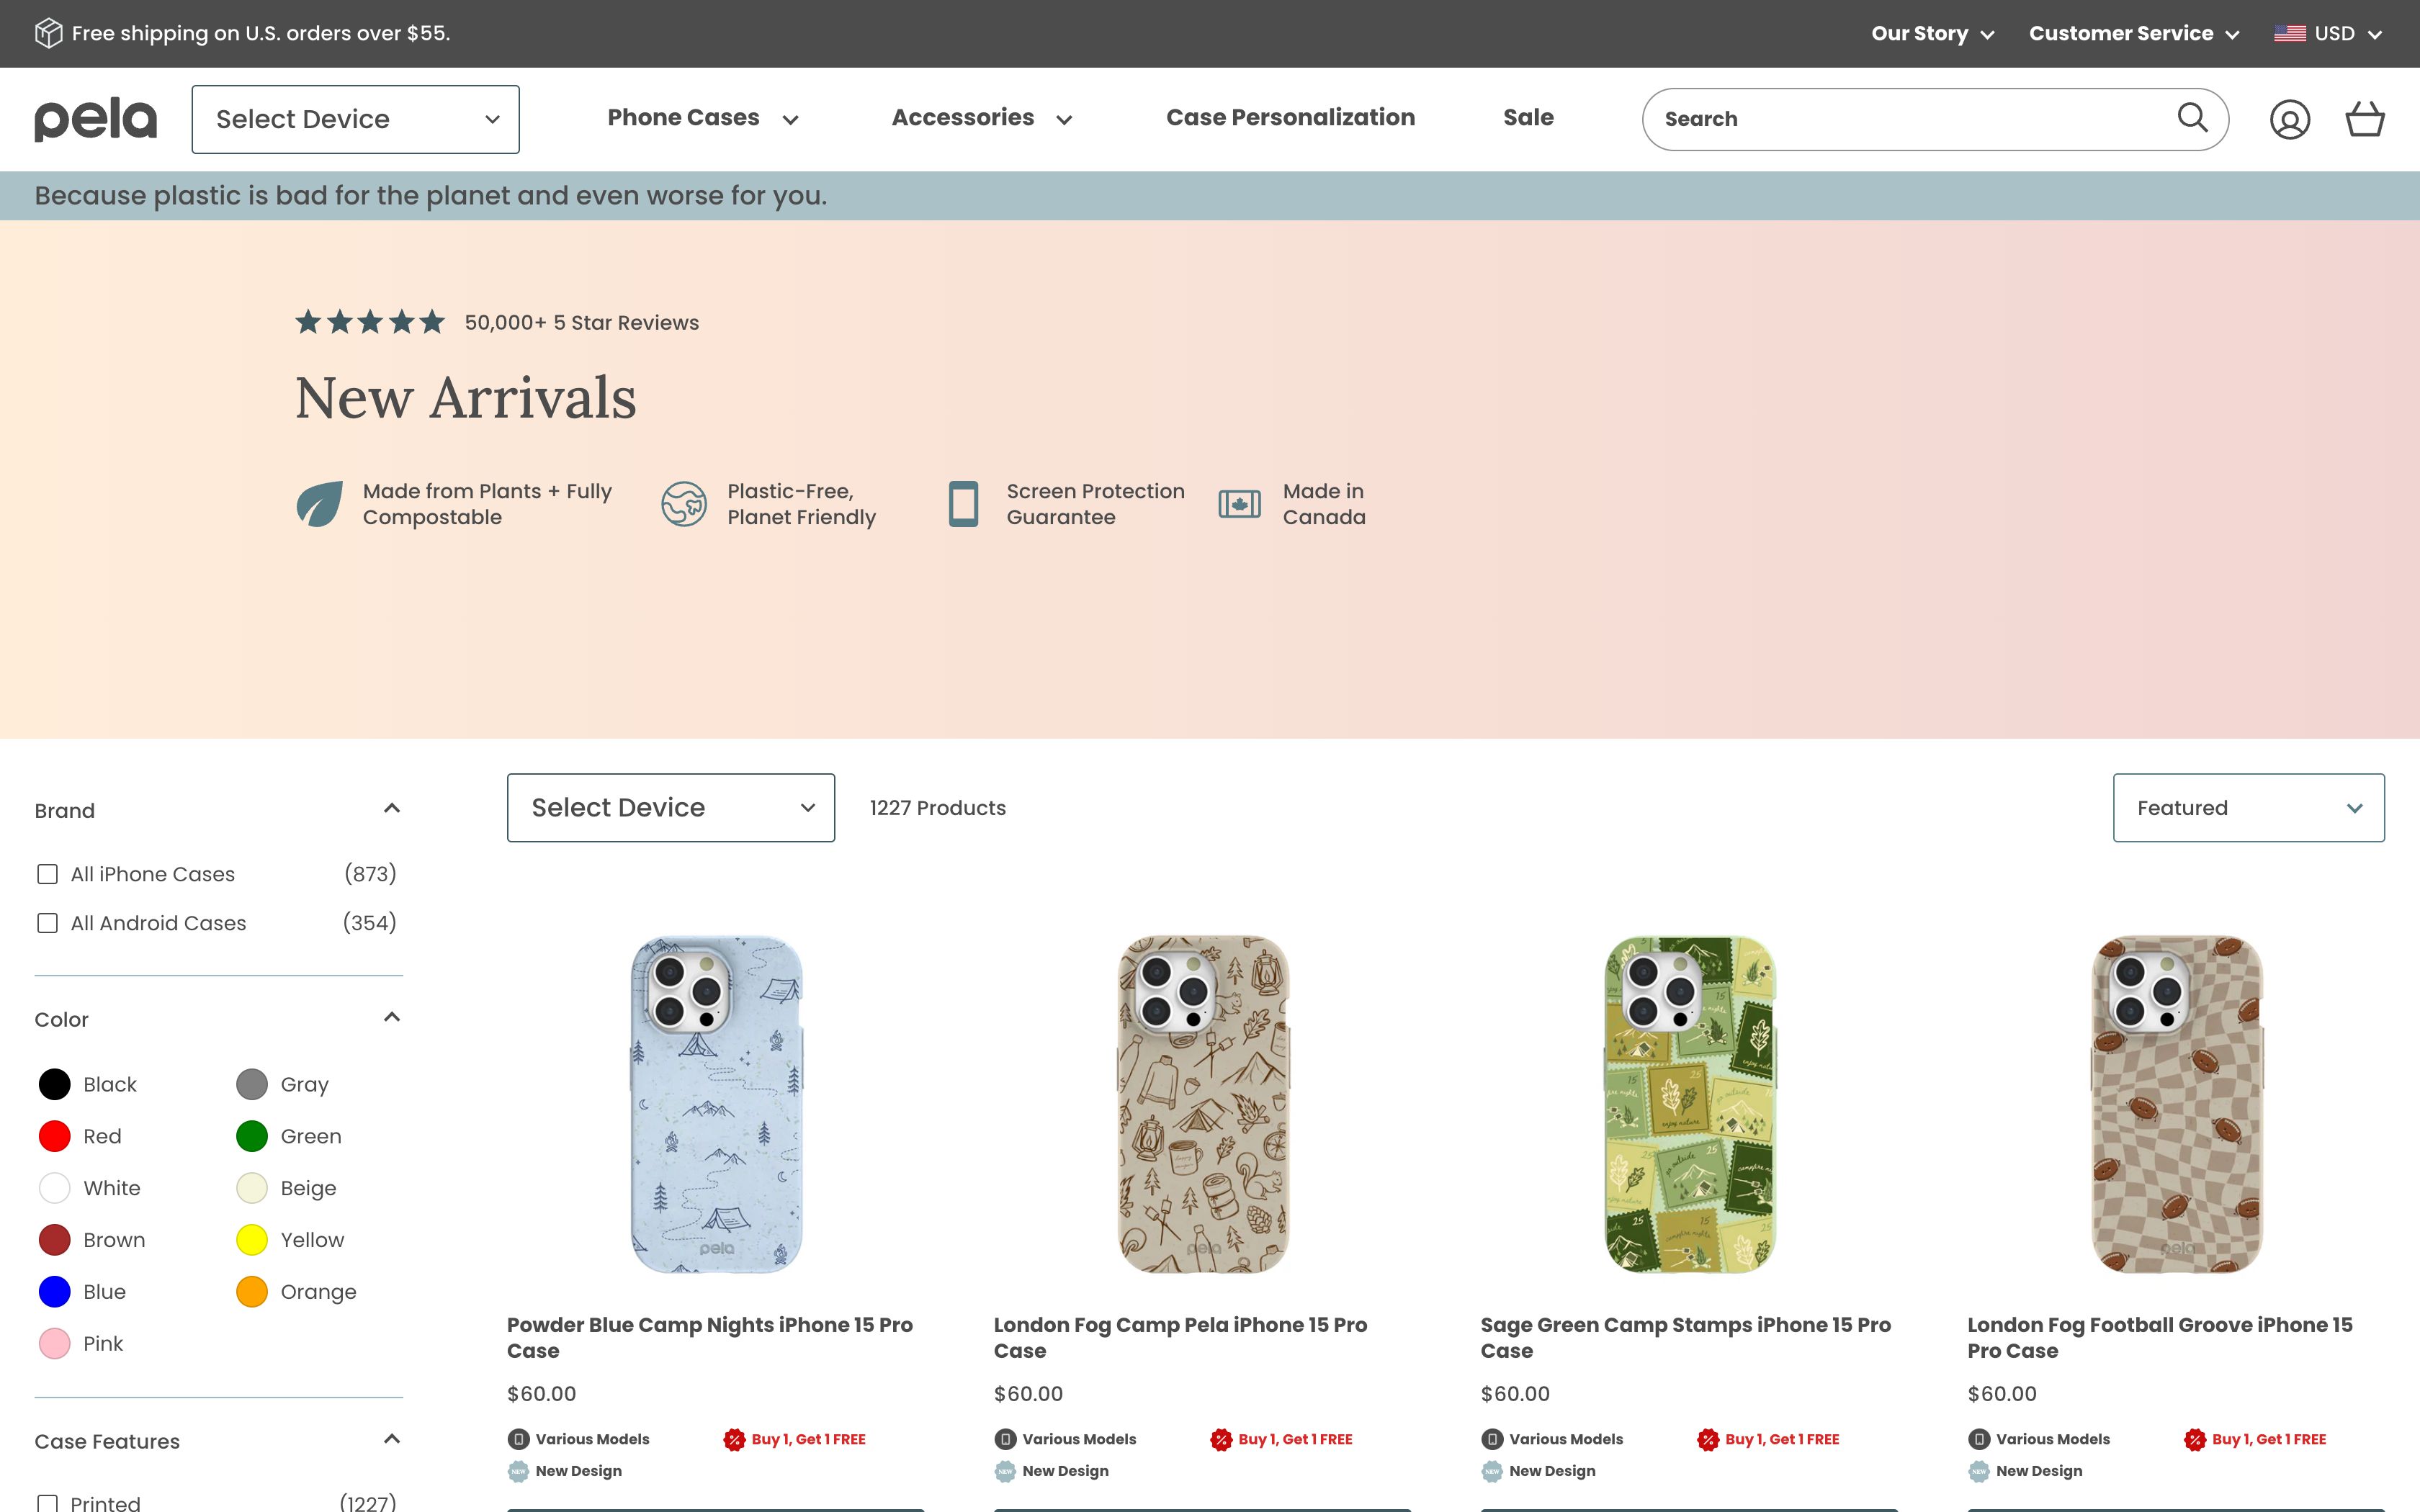Select the Green color swatch

pos(252,1135)
